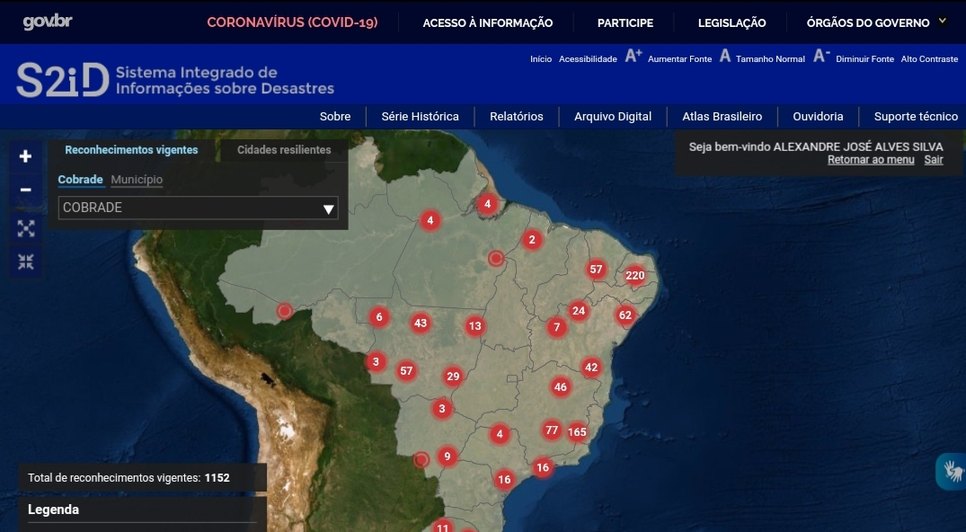The height and width of the screenshot is (532, 966).
Task: Click the lone 57 marker near 220
Action: point(596,269)
